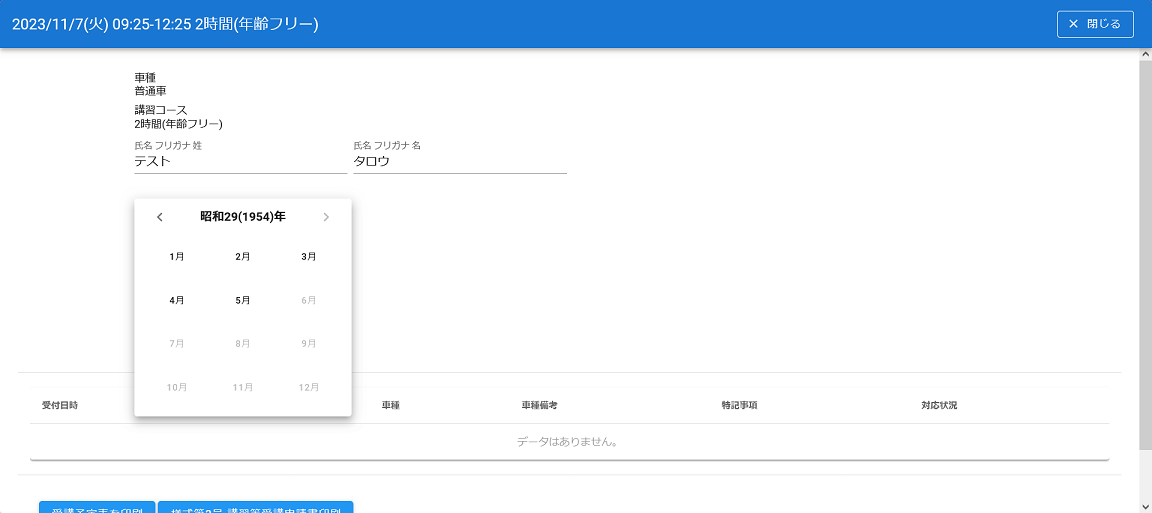Viewport: 1152px width, 513px height.
Task: Click the 対応状況 column header
Action: point(939,406)
